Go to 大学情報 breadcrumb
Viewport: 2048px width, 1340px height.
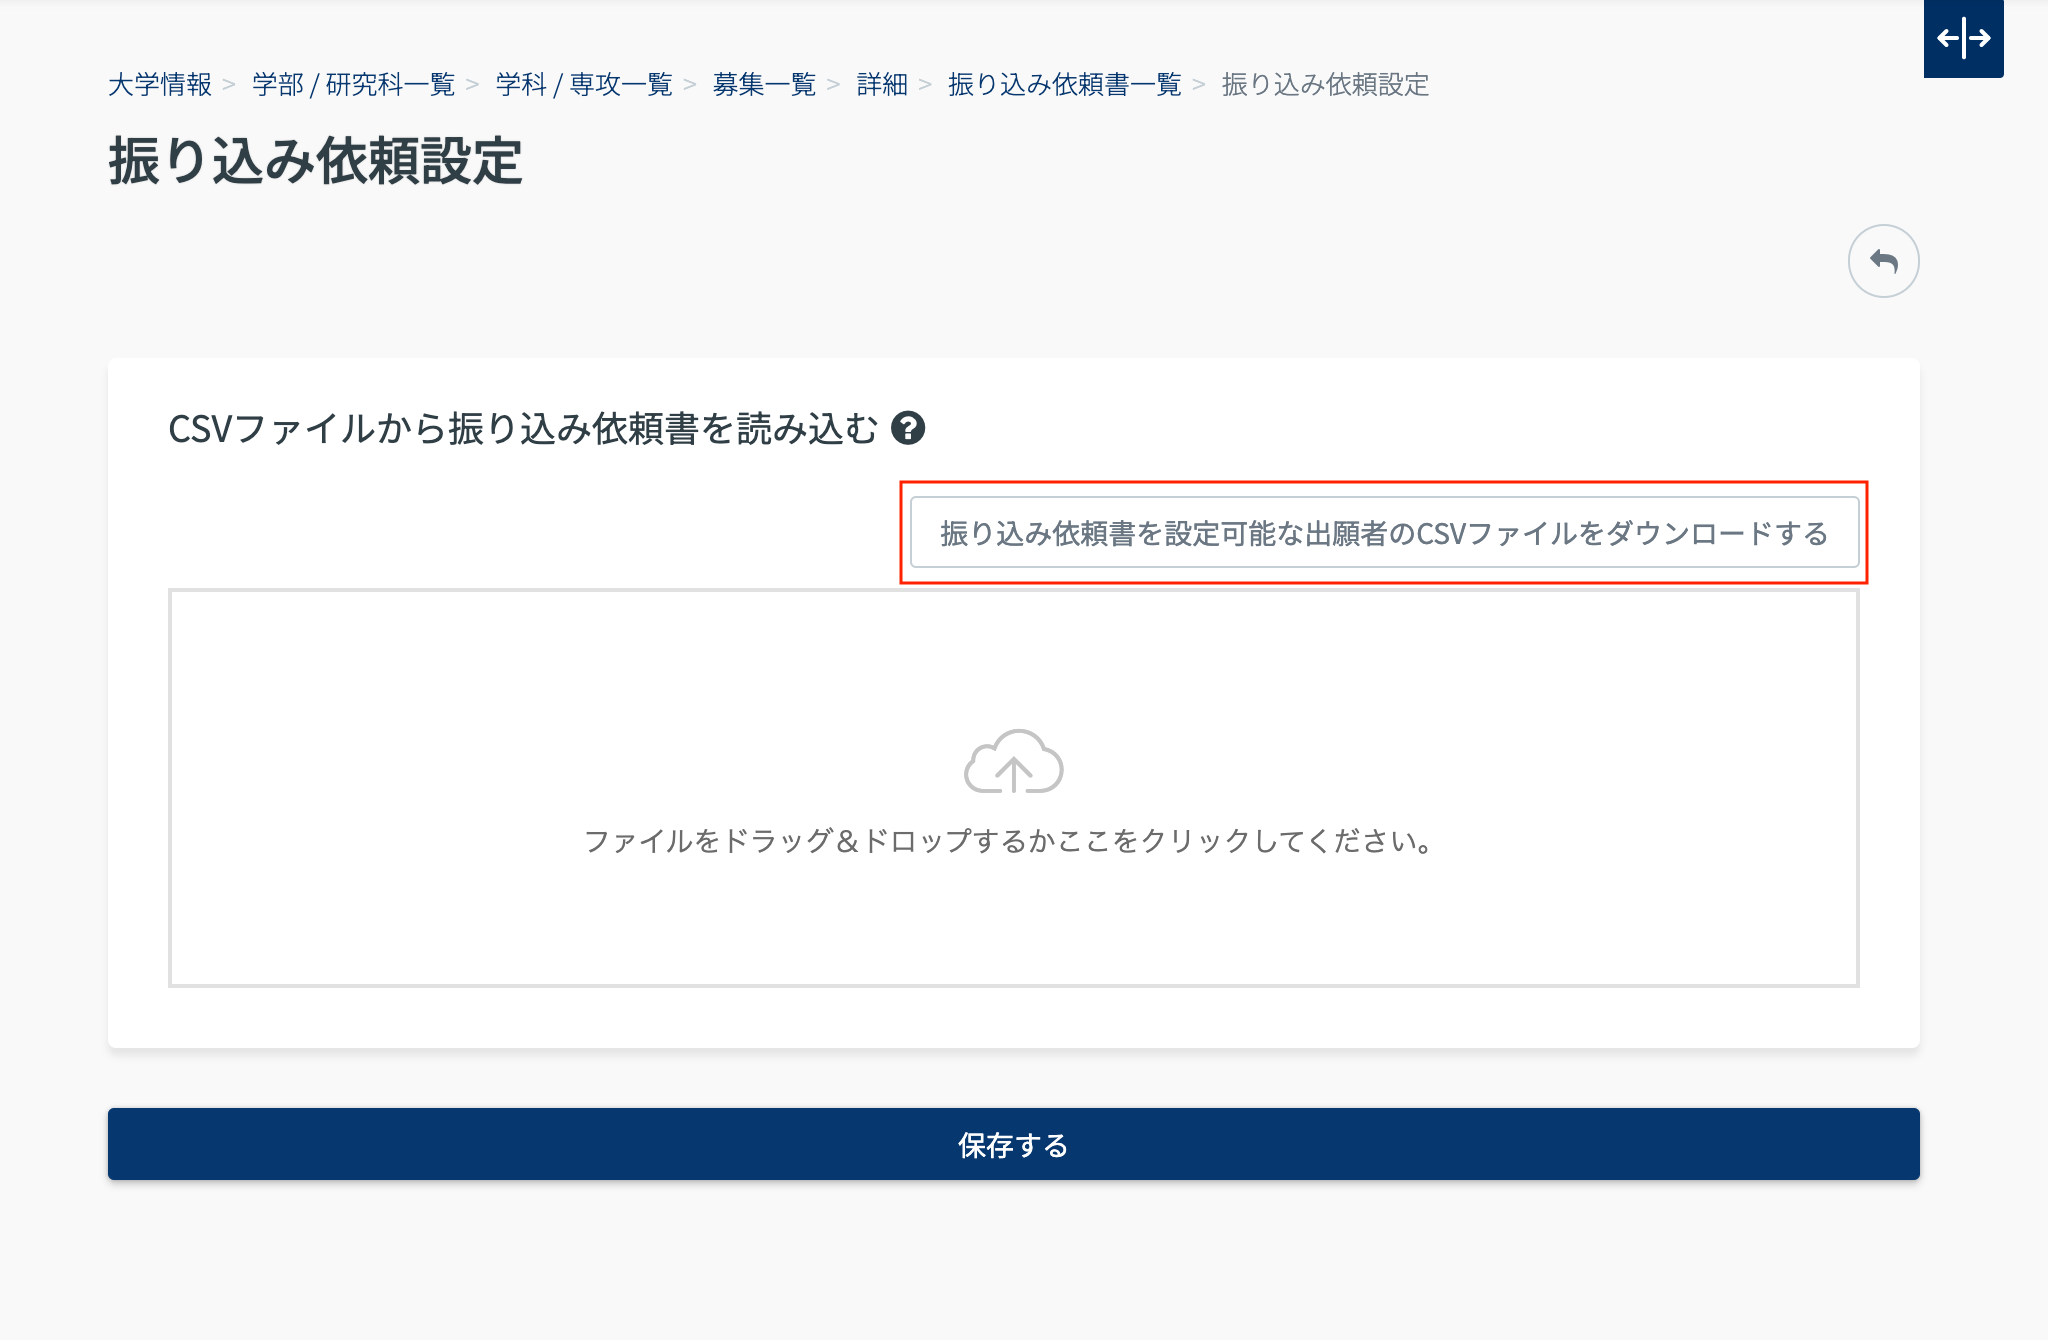[x=160, y=84]
